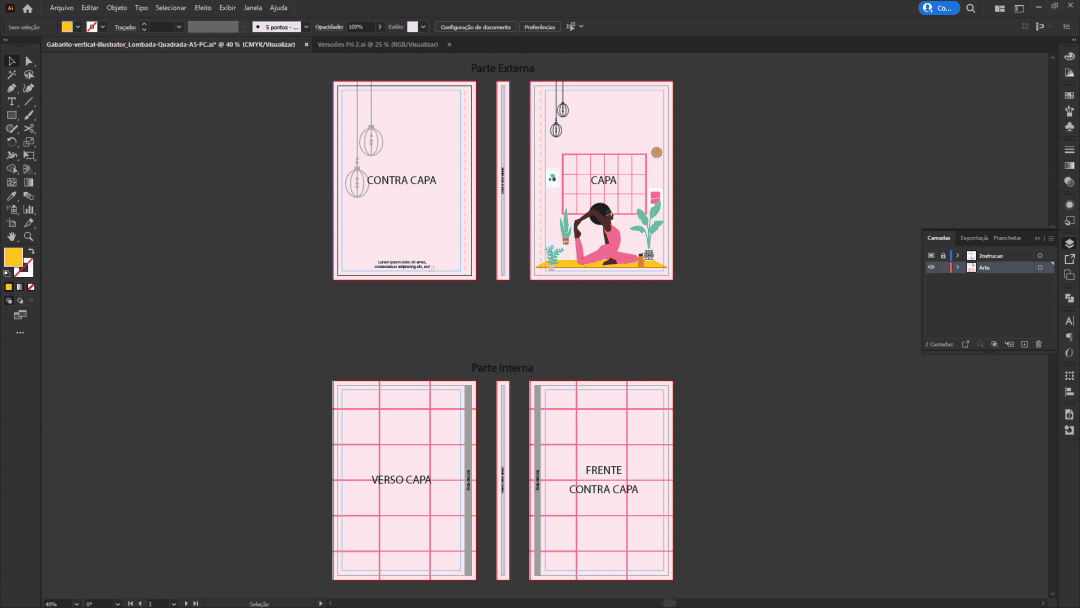Open the Objeto menu

tap(117, 8)
